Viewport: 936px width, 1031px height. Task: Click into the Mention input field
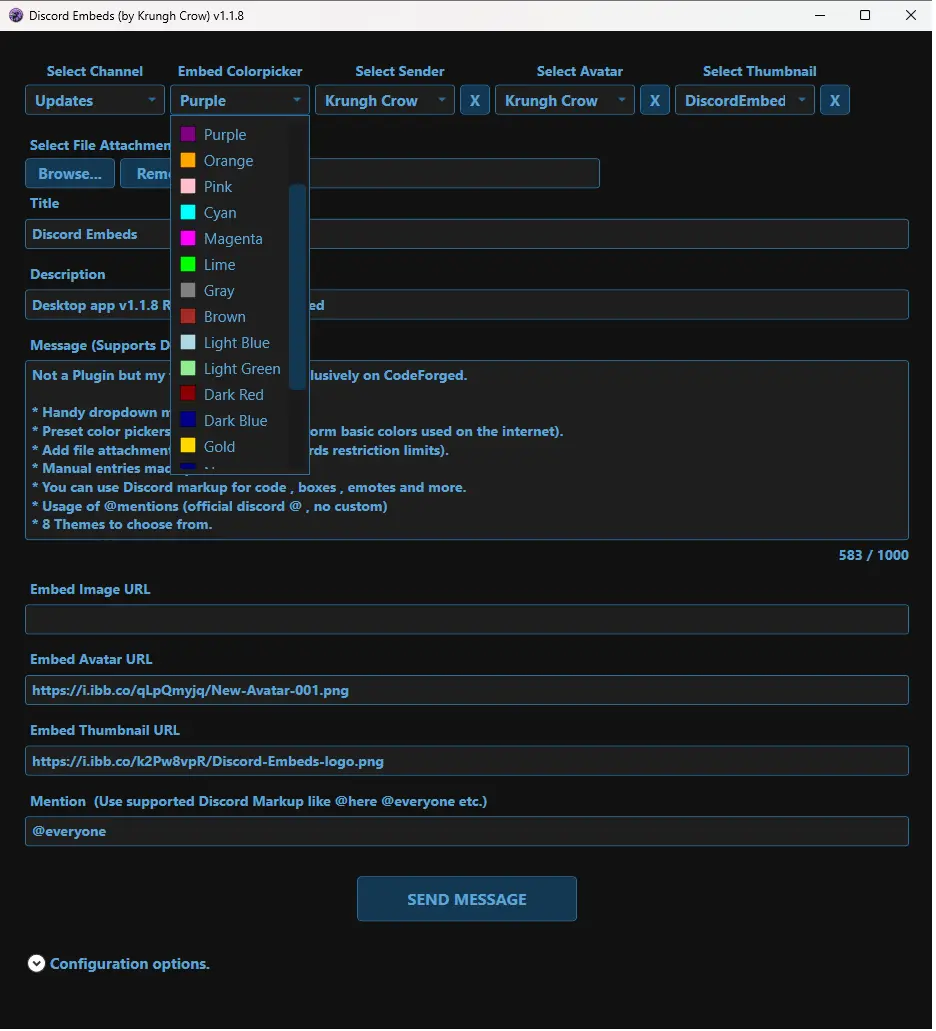[x=466, y=831]
